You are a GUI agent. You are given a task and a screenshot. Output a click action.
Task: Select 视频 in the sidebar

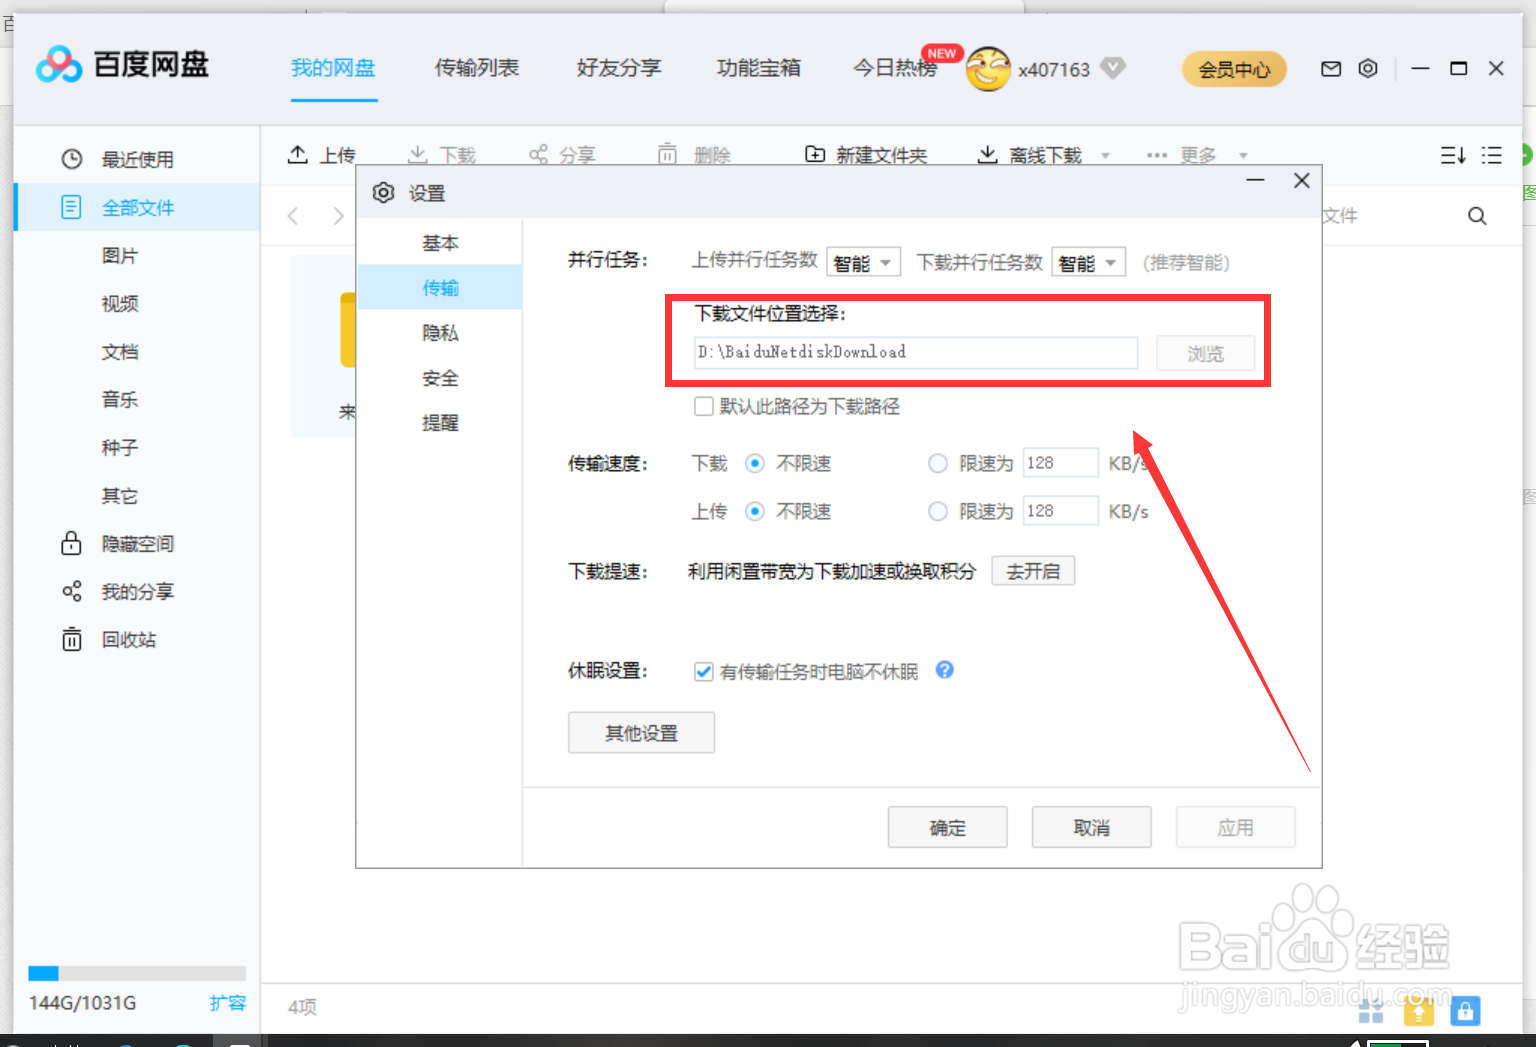pyautogui.click(x=120, y=303)
